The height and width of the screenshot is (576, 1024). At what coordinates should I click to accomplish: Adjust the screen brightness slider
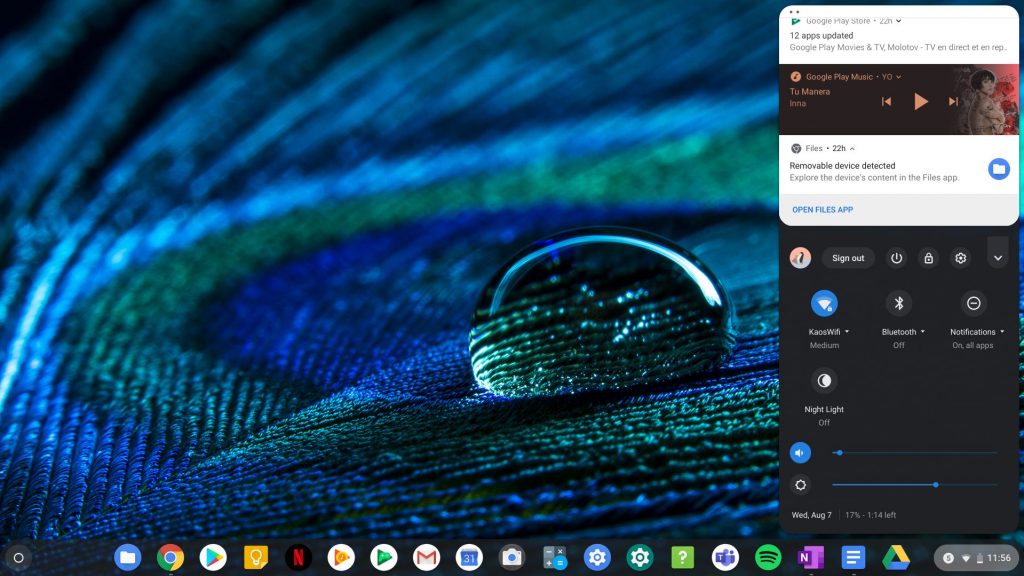coord(914,485)
